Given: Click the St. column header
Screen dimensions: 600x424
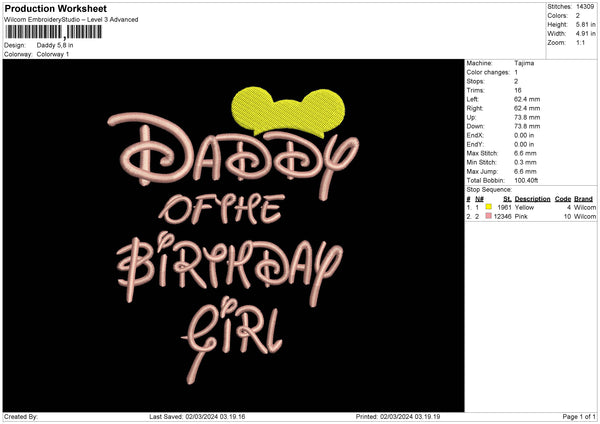Looking at the screenshot, I should [507, 199].
